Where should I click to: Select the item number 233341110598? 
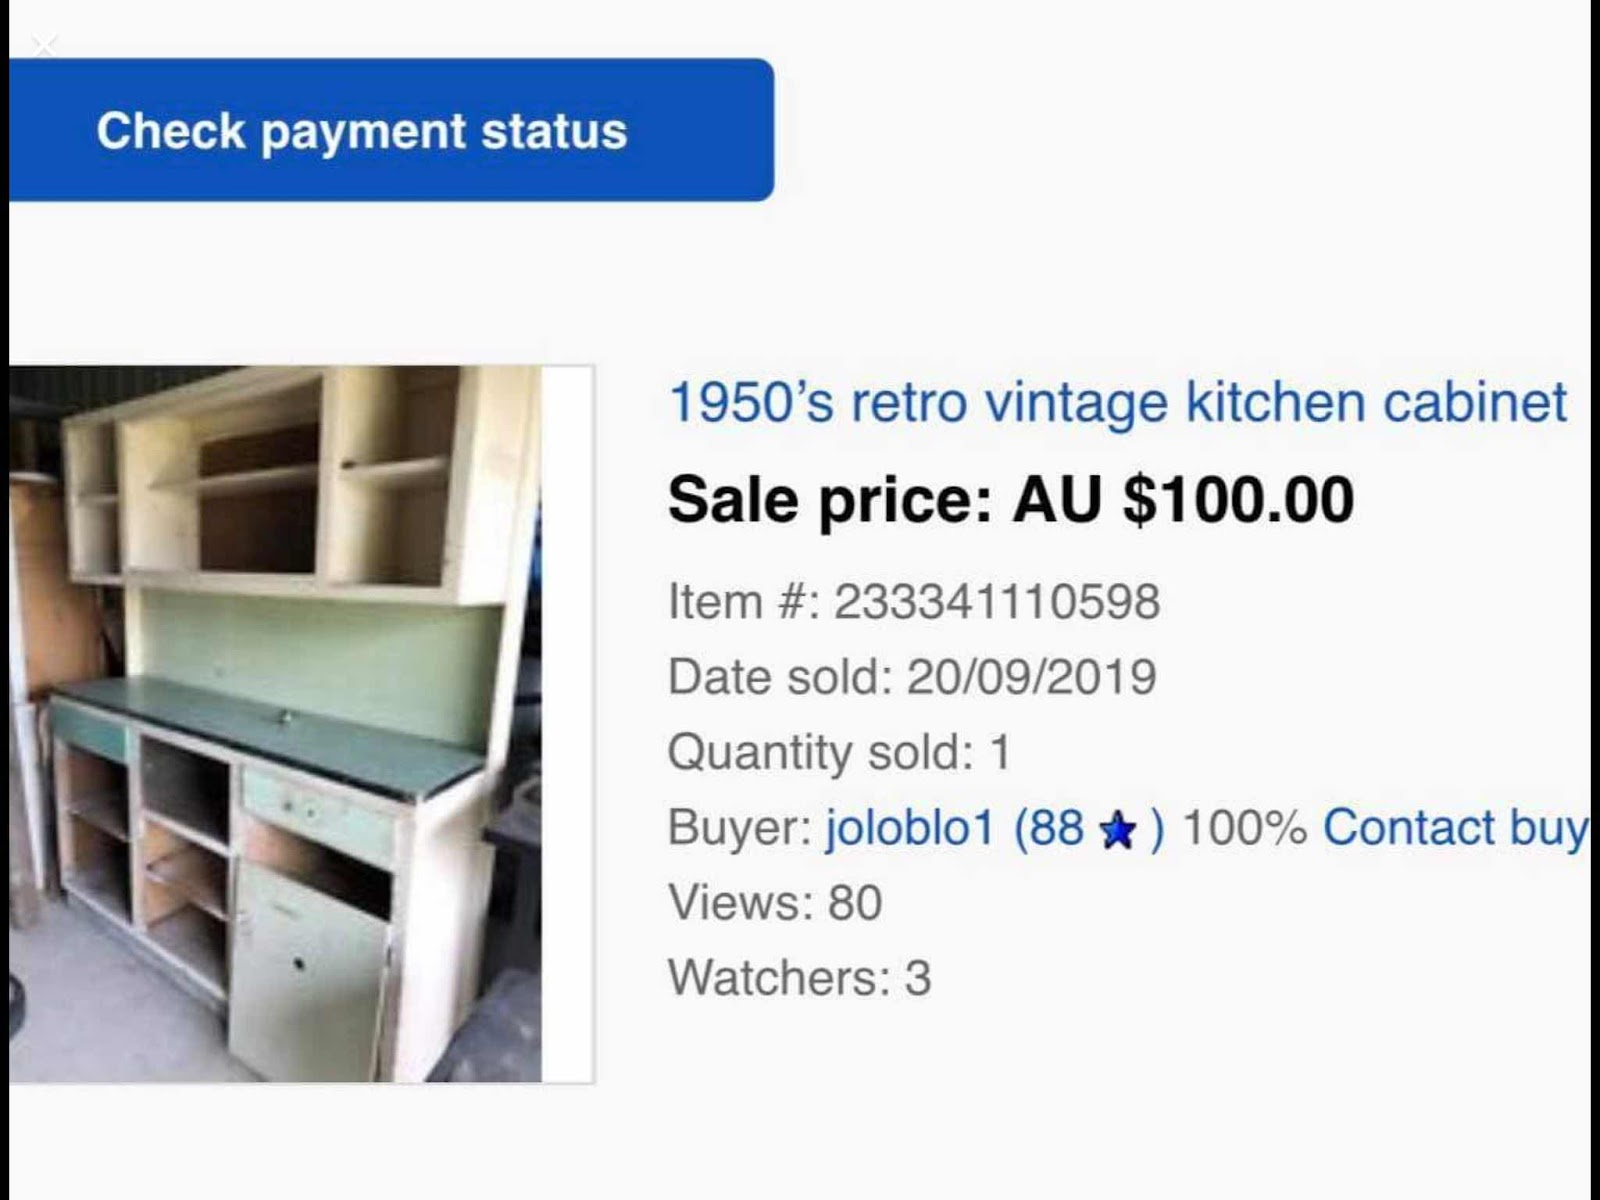coord(997,601)
